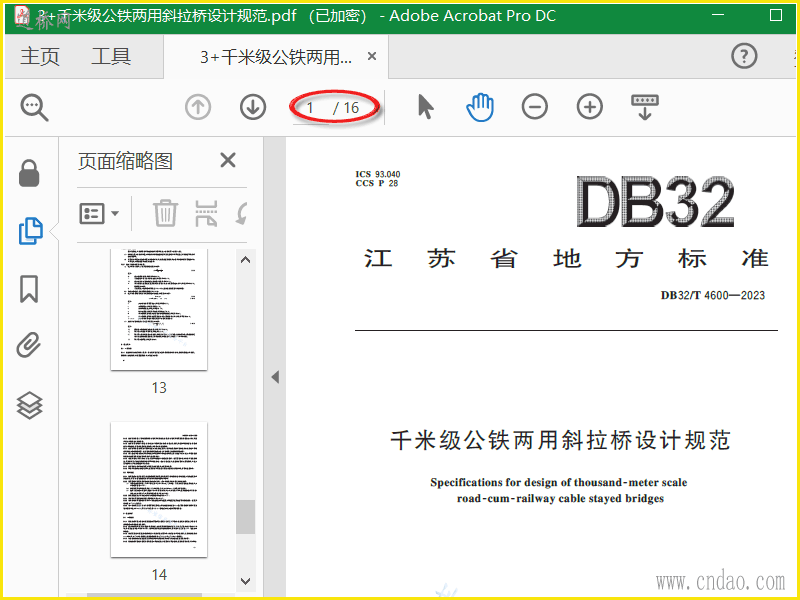Rotate pages with the partially visible rotate icon
This screenshot has width=800, height=600.
242,213
